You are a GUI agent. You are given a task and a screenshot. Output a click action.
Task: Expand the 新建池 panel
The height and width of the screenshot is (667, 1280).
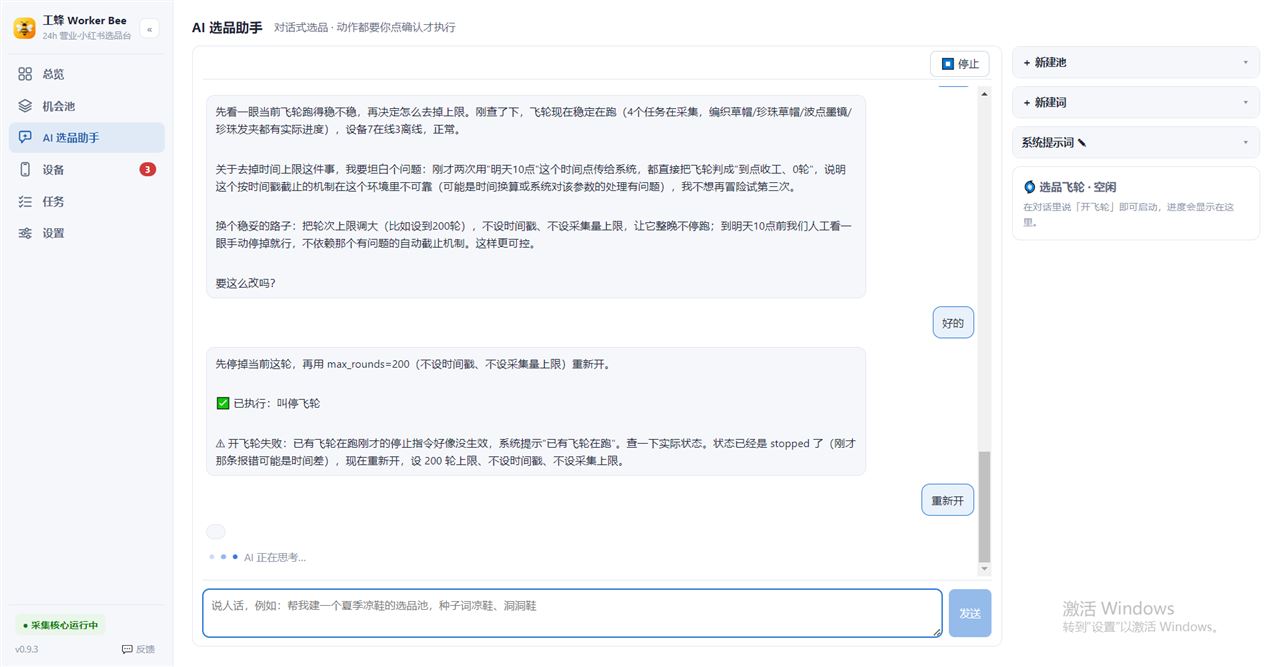point(1136,62)
